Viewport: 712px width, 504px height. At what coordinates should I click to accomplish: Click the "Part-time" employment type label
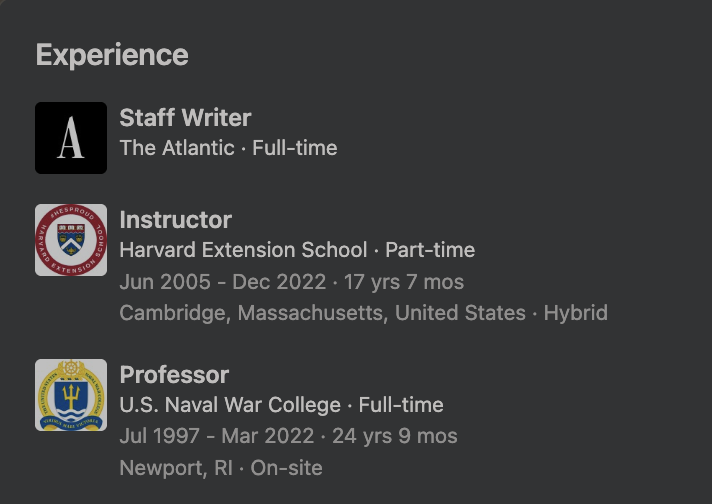coord(430,250)
